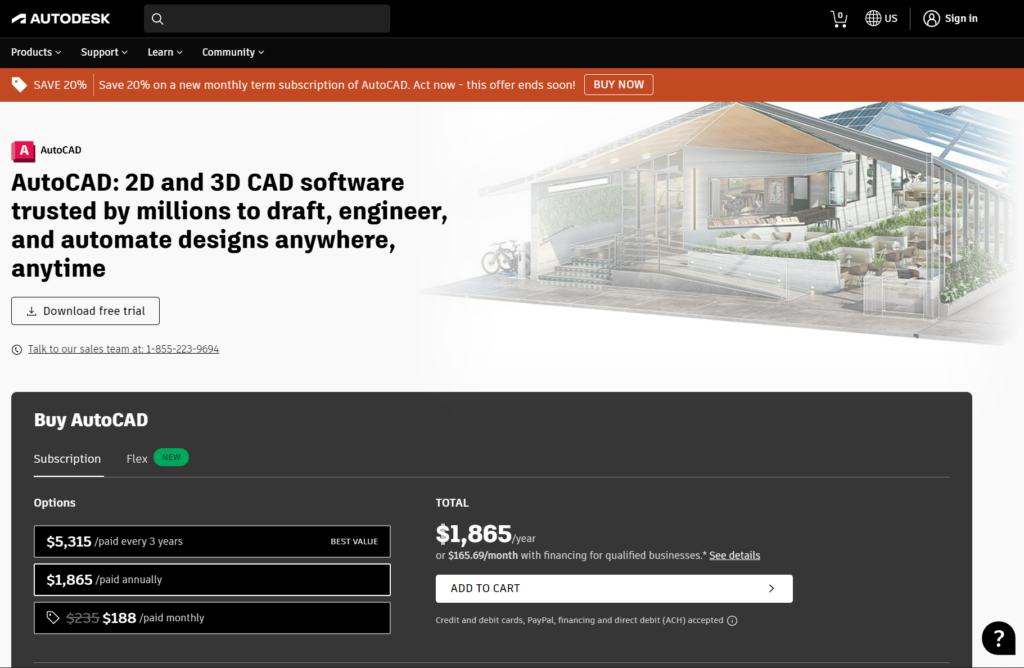Expand the Support dropdown menu

pos(104,52)
